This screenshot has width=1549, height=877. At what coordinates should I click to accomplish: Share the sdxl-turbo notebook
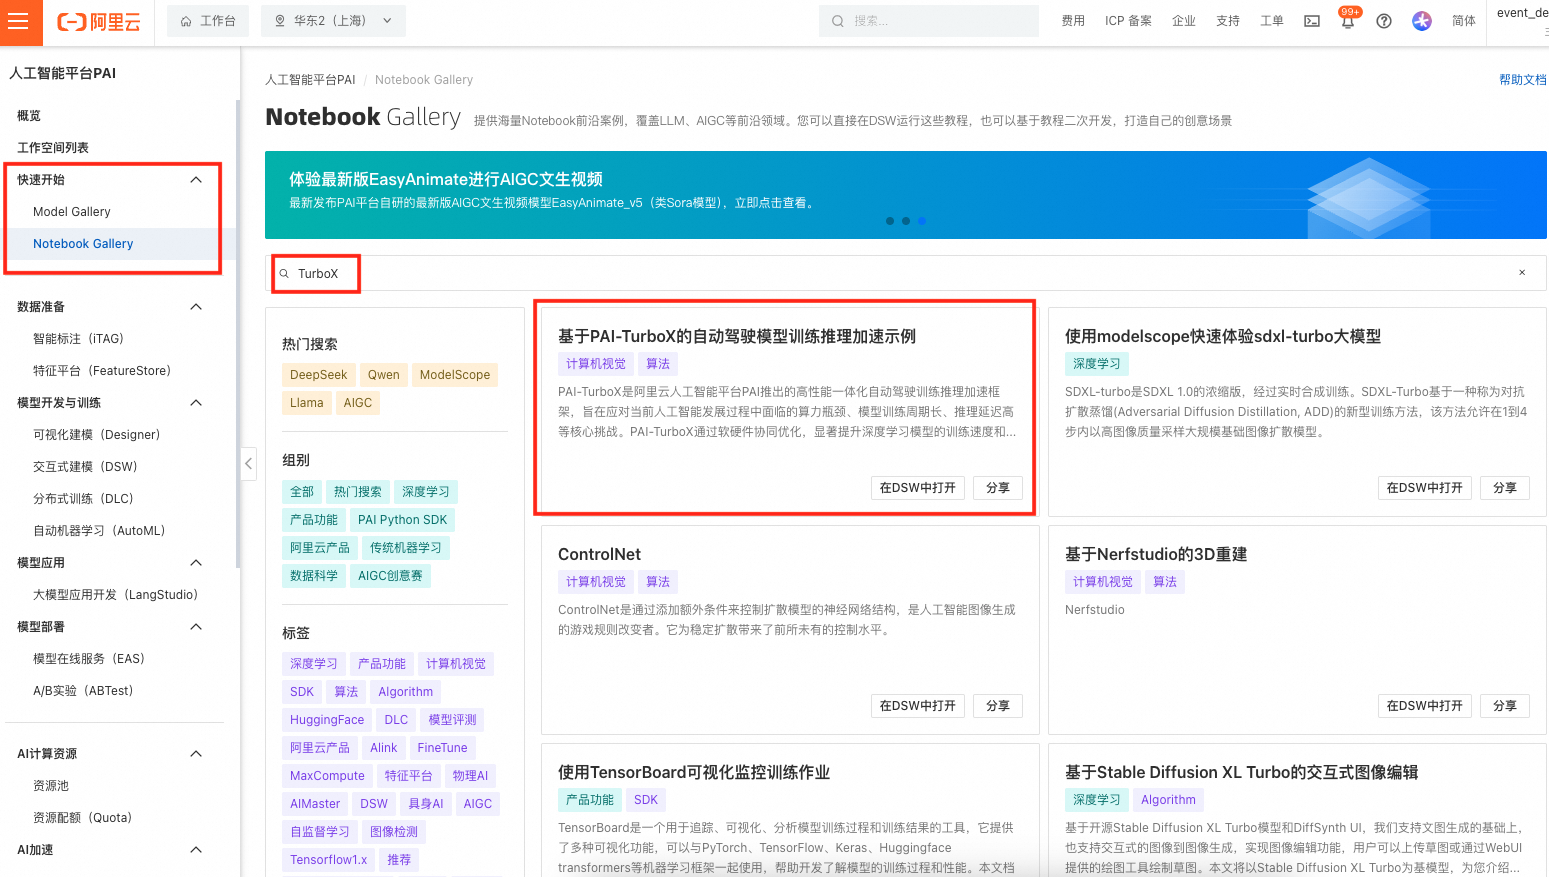click(x=1505, y=488)
